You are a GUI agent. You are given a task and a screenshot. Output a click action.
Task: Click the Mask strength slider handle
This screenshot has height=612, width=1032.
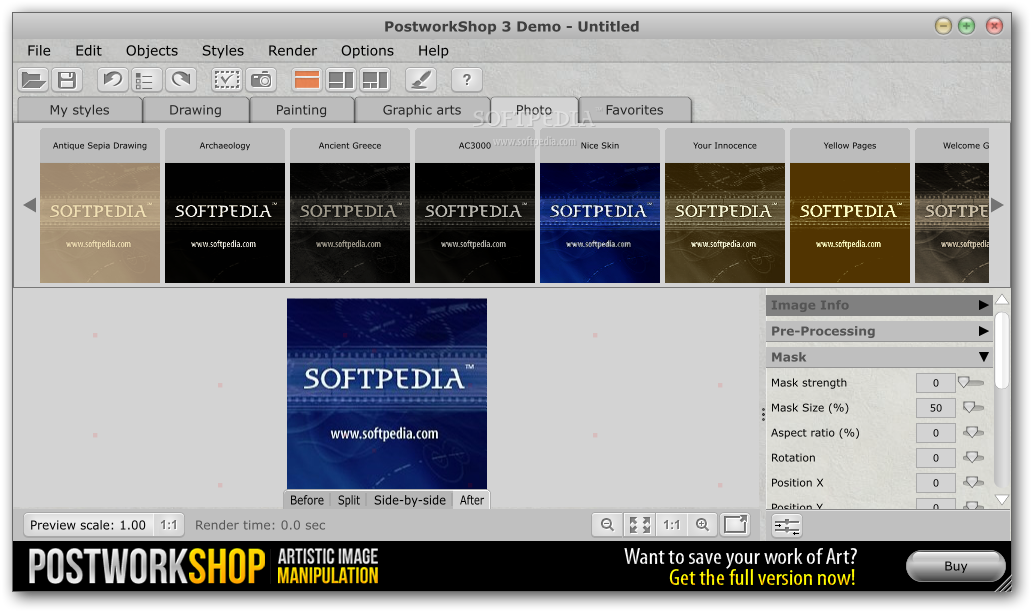click(x=964, y=382)
